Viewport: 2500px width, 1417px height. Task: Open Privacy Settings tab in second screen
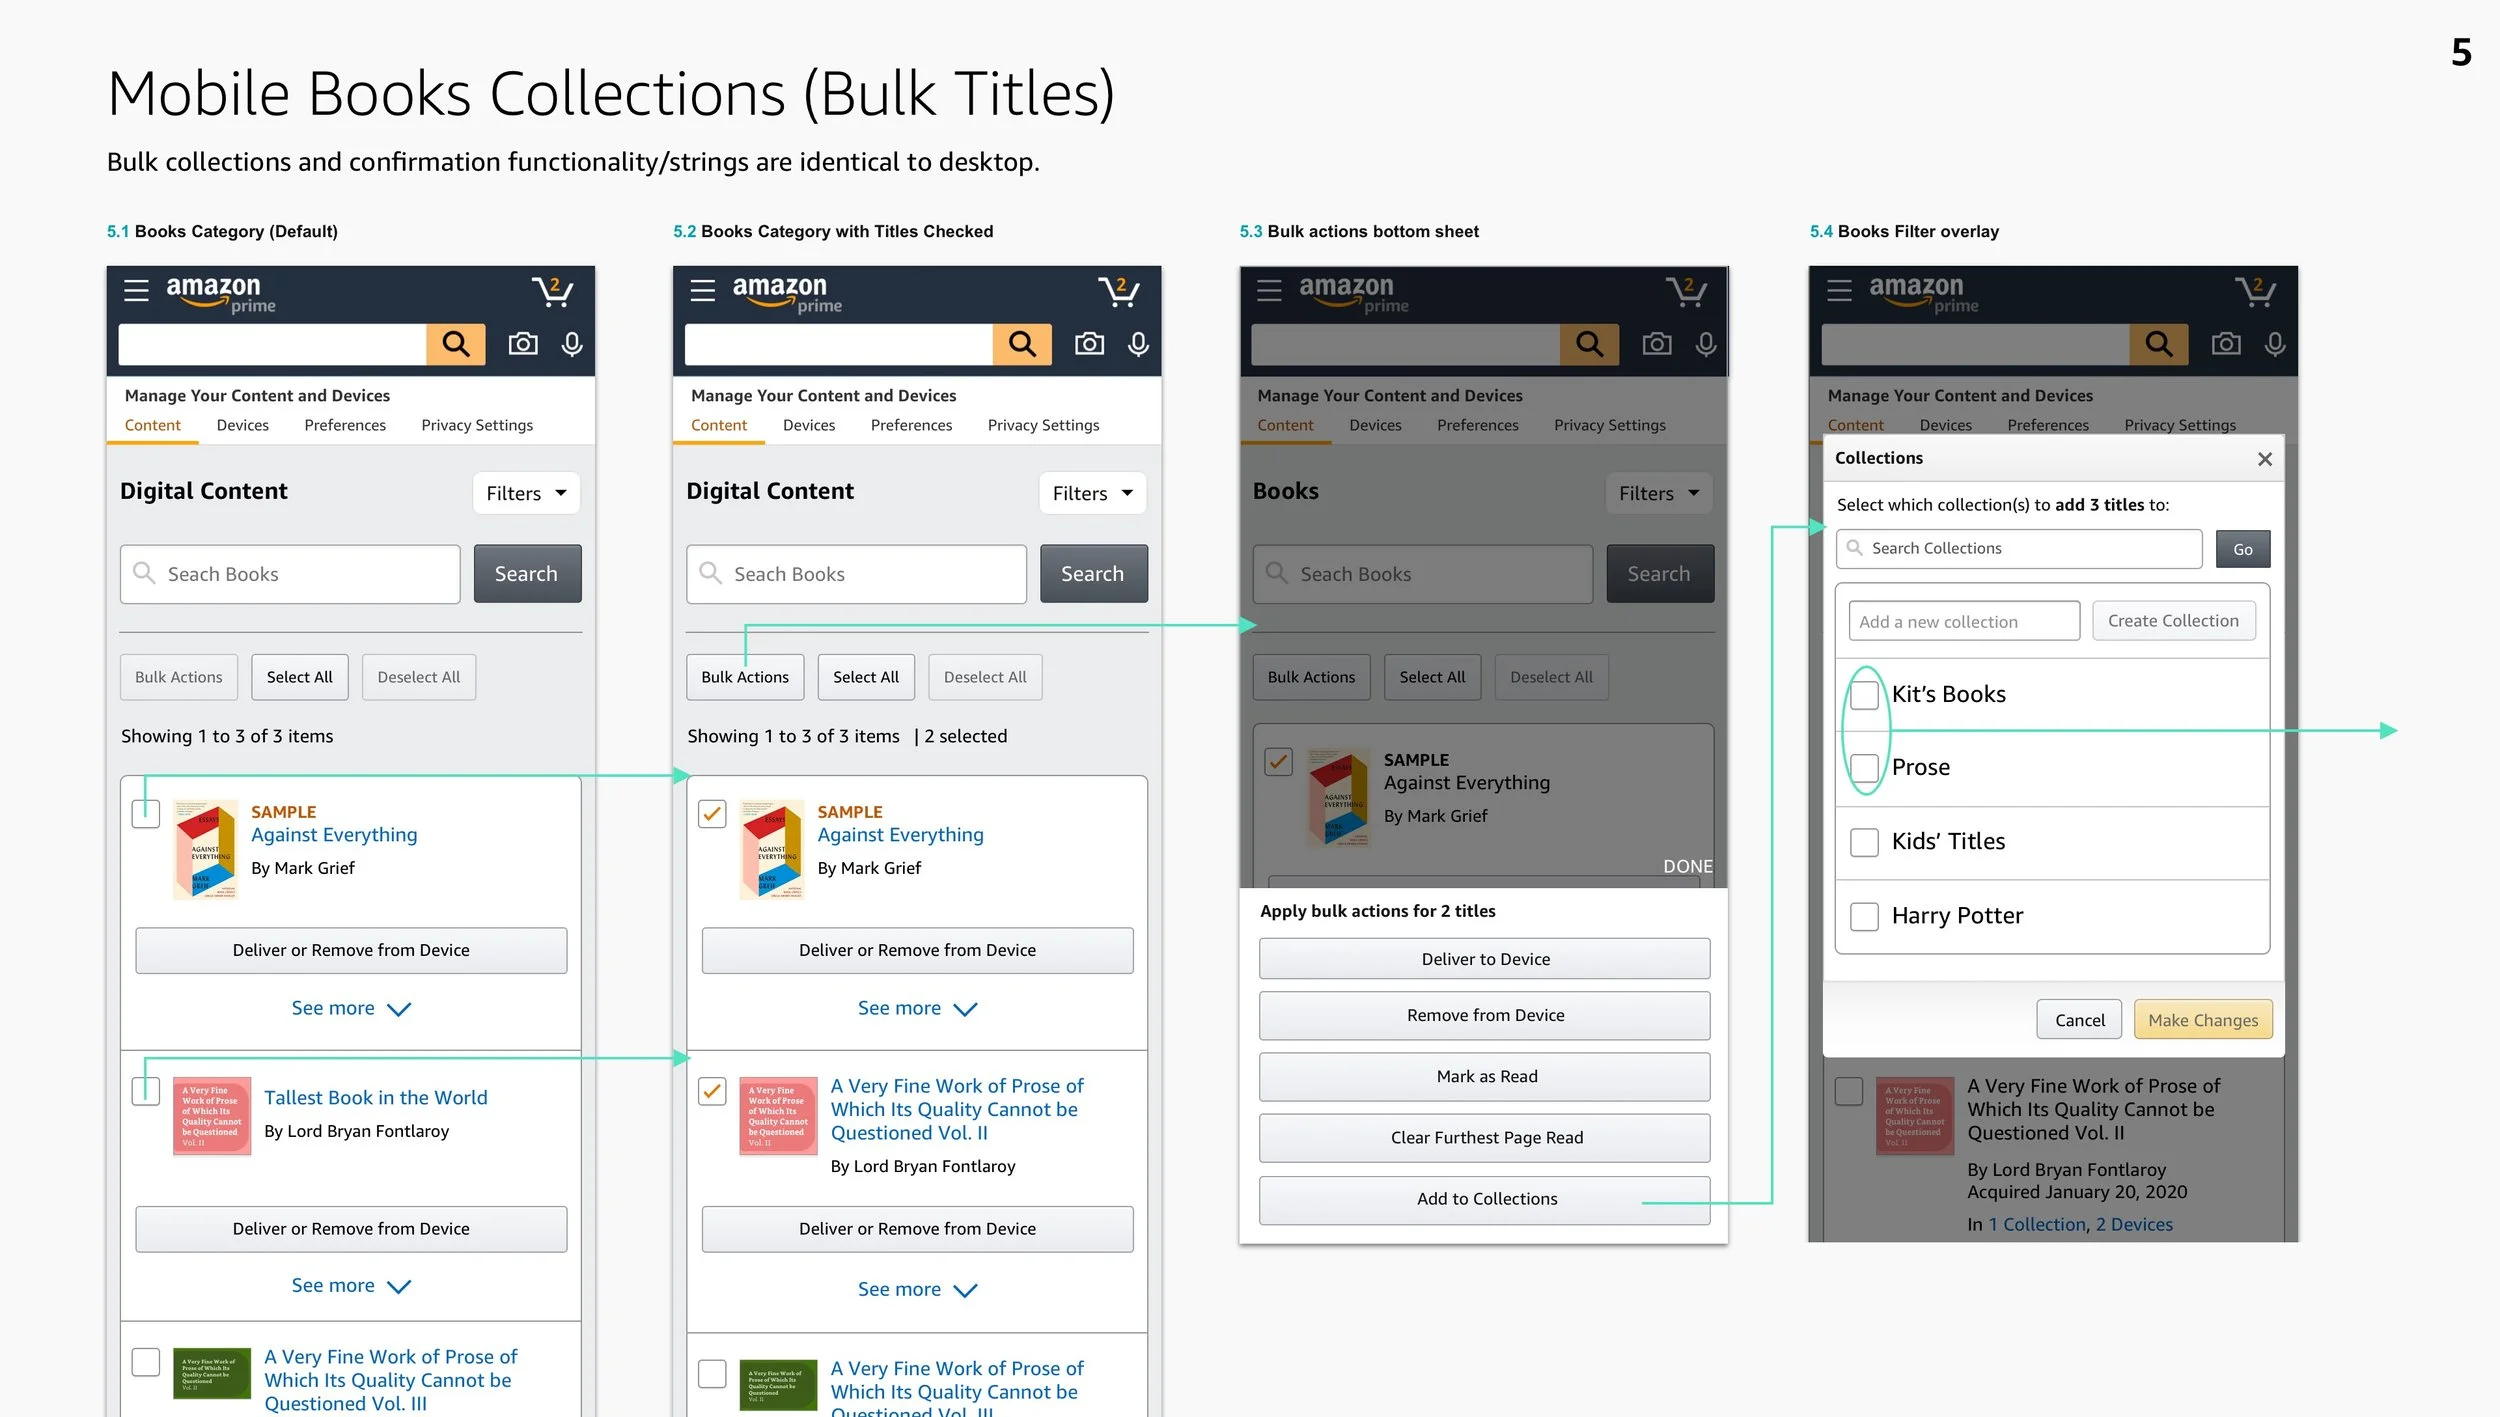[1043, 425]
